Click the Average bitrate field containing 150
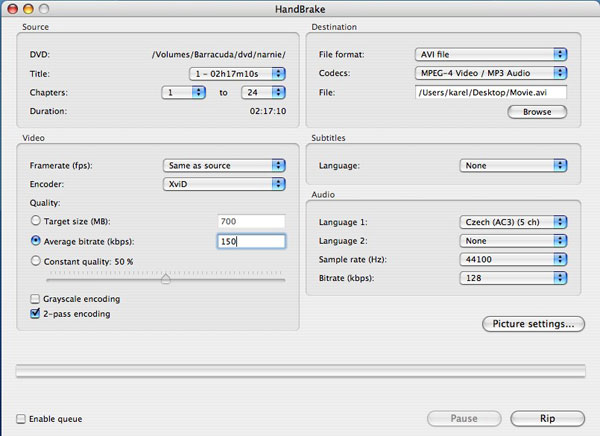Image resolution: width=600 pixels, height=436 pixels. (x=251, y=242)
